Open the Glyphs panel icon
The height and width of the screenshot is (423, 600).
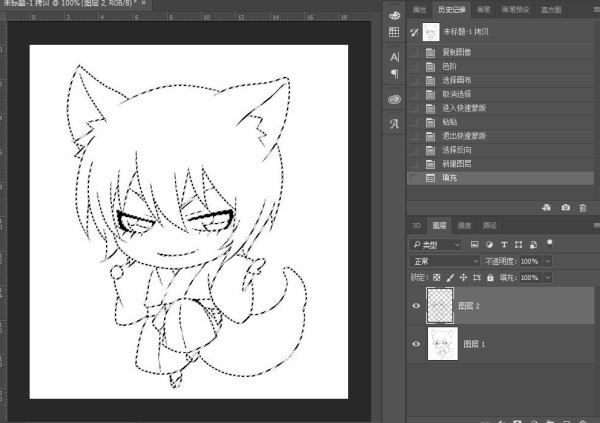point(394,124)
